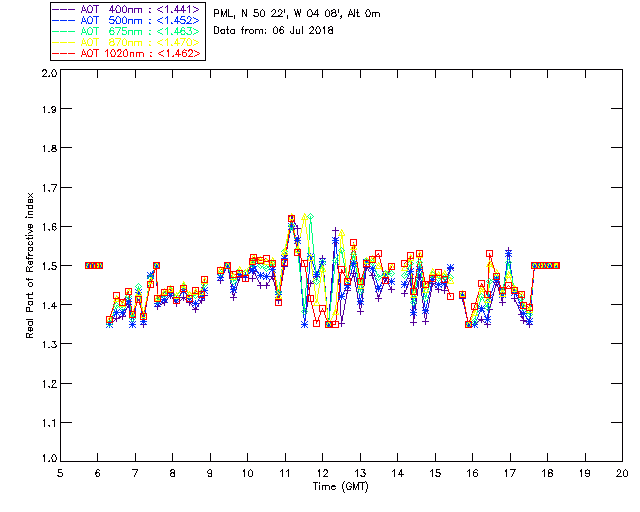Click the cluster of 1.5 markers near hour 6
640x512 pixels.
pyautogui.click(x=94, y=265)
